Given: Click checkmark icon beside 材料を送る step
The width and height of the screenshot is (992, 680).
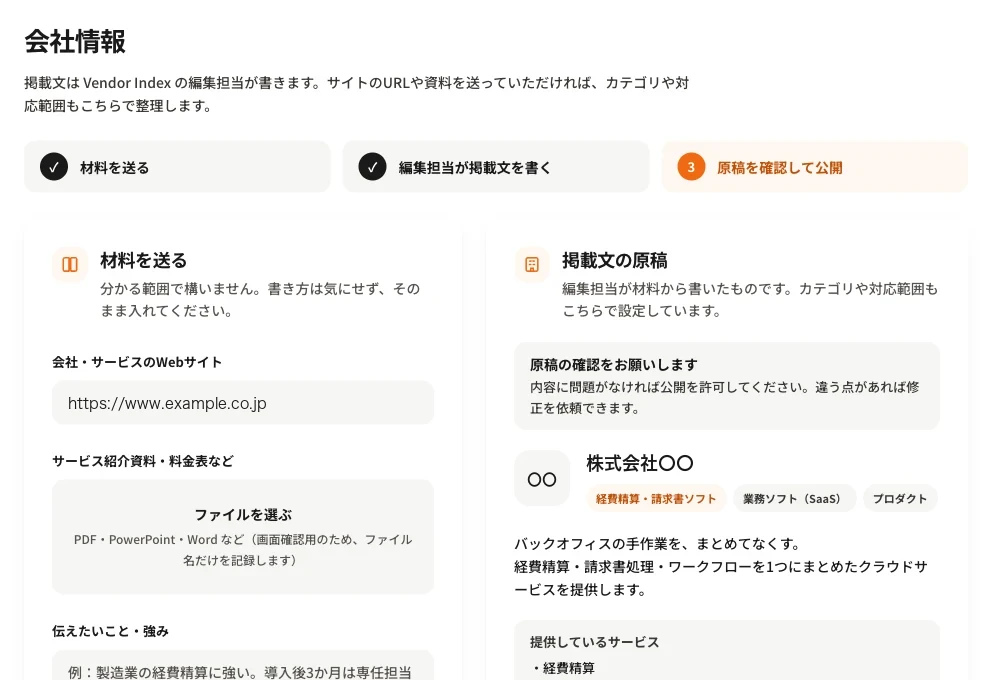Looking at the screenshot, I should tap(54, 167).
